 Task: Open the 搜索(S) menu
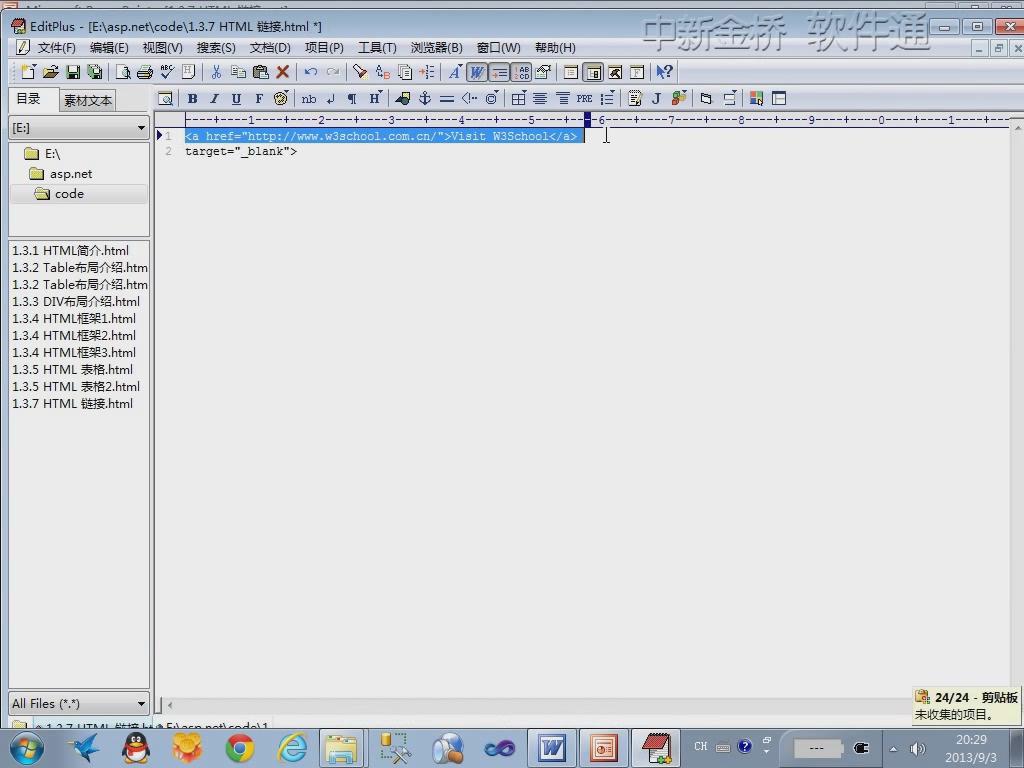[216, 48]
